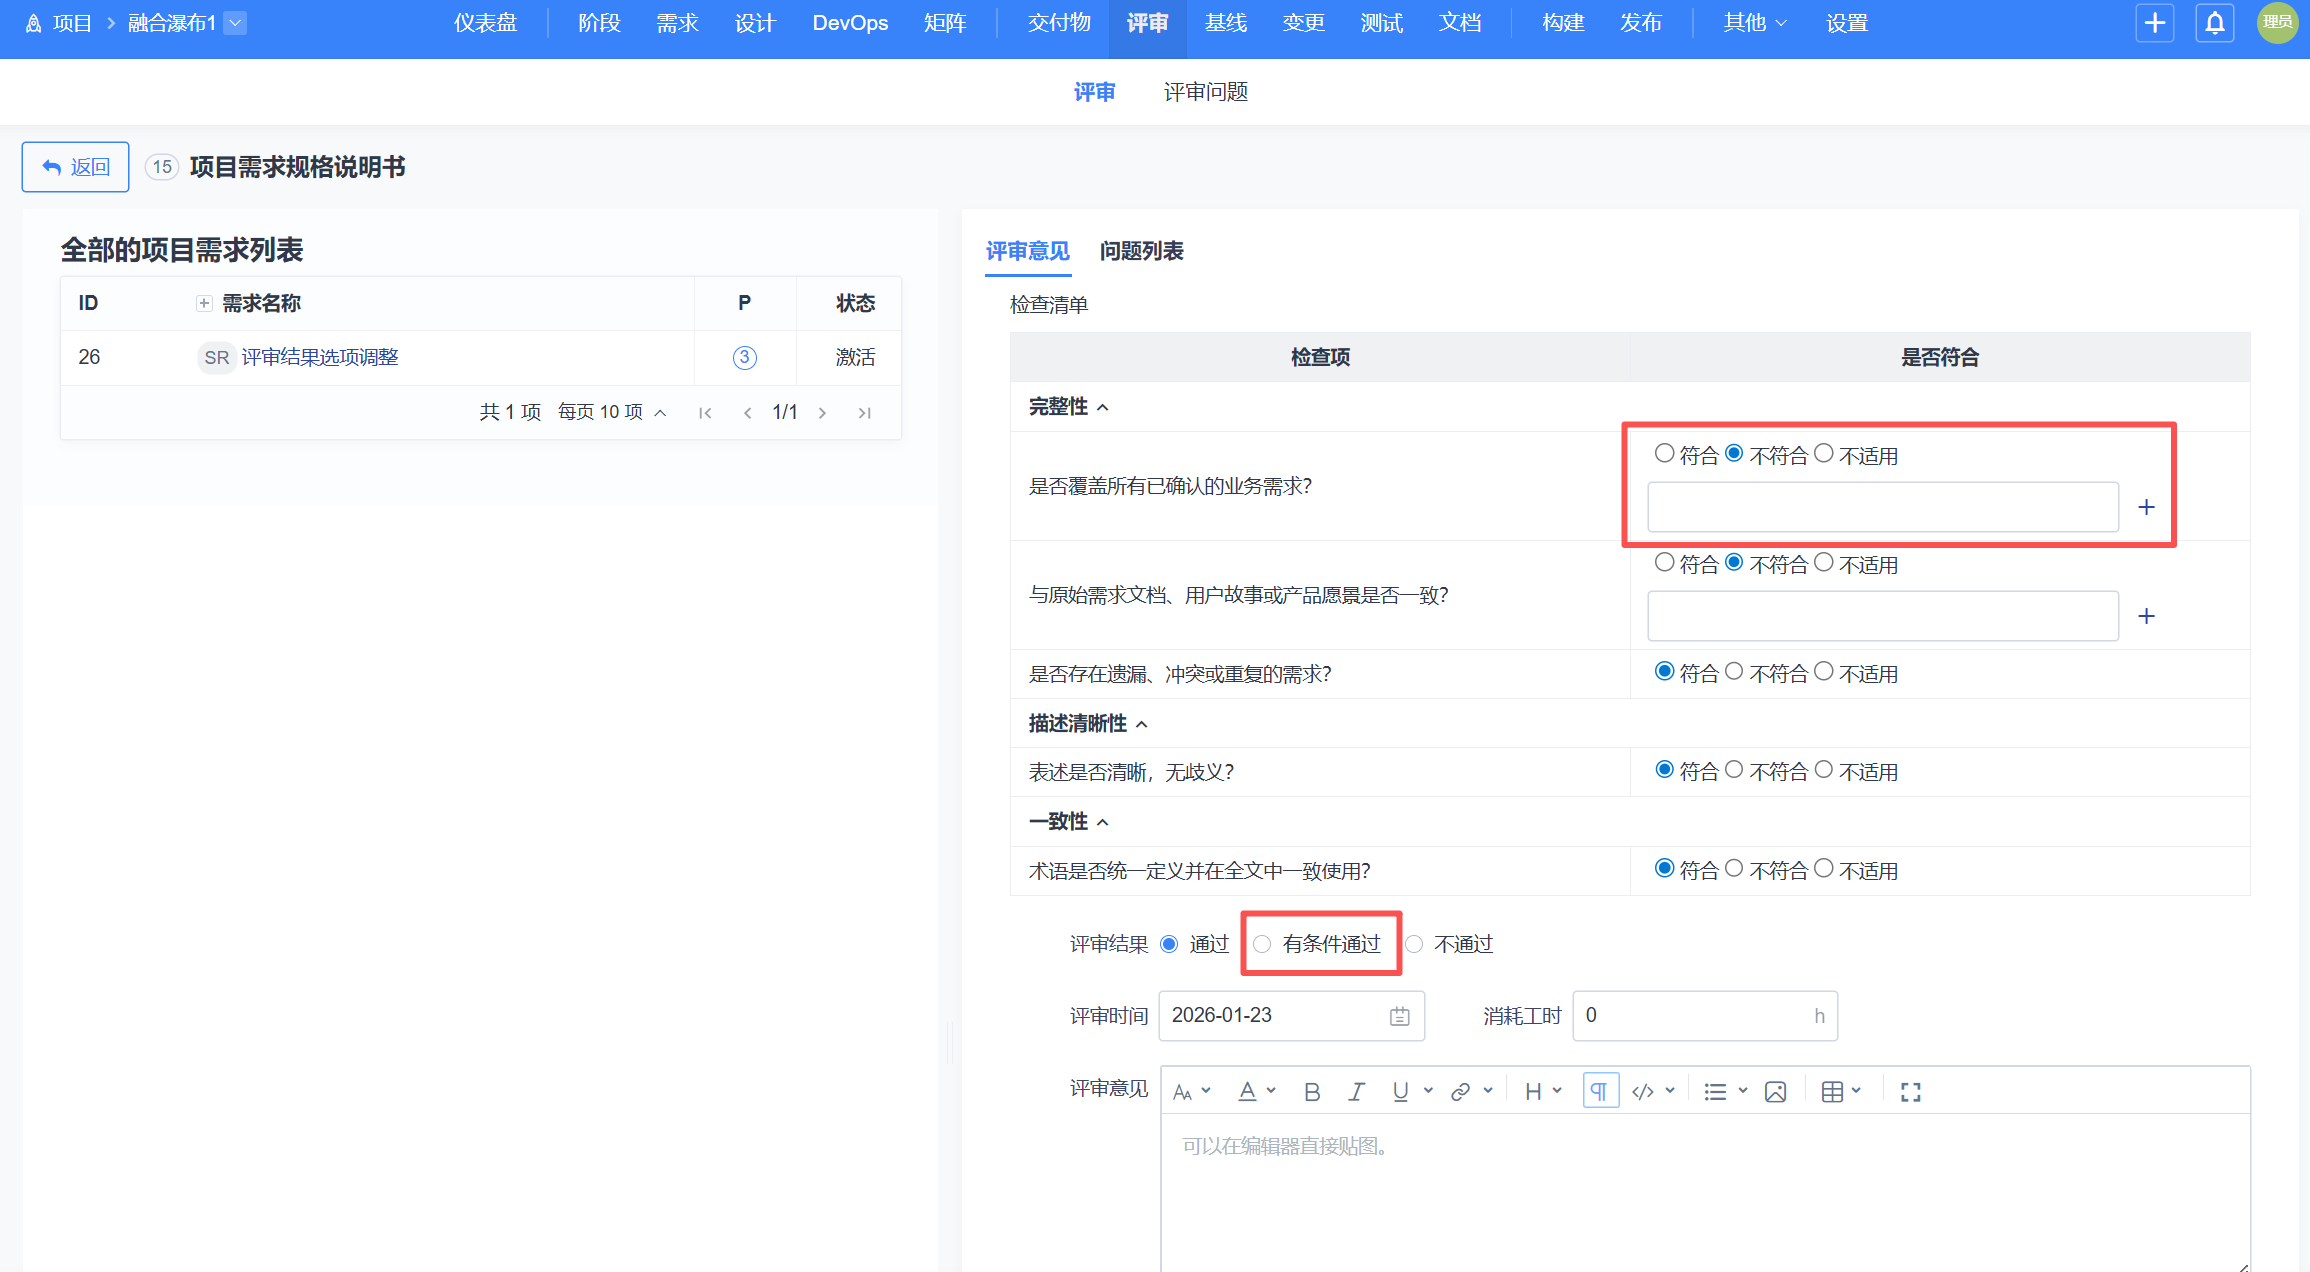This screenshot has height=1272, width=2310.
Task: Open 评审问题 sub-navigation tab
Action: (1205, 92)
